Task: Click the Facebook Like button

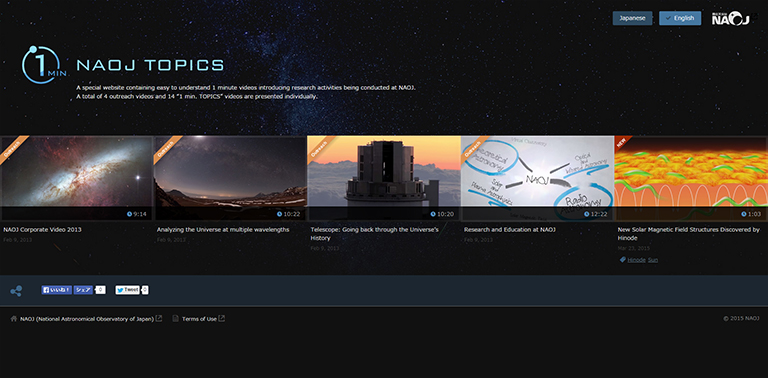Action: 57,290
